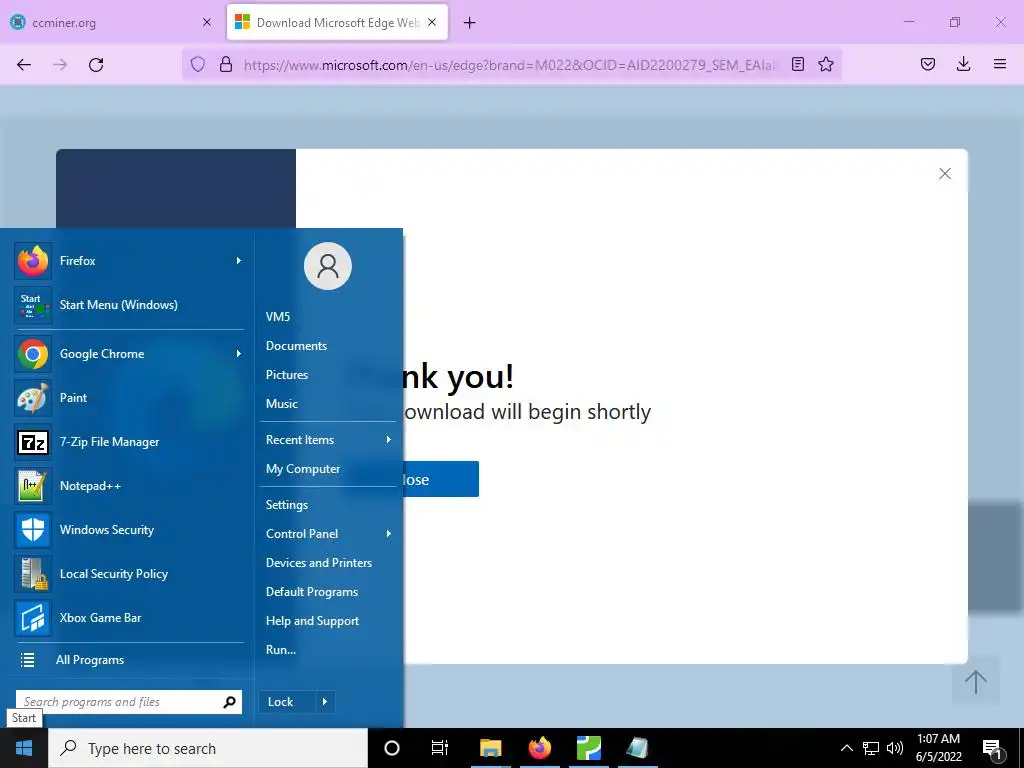Click the taskbar Type here to search box
This screenshot has height=768, width=1024.
[x=208, y=748]
